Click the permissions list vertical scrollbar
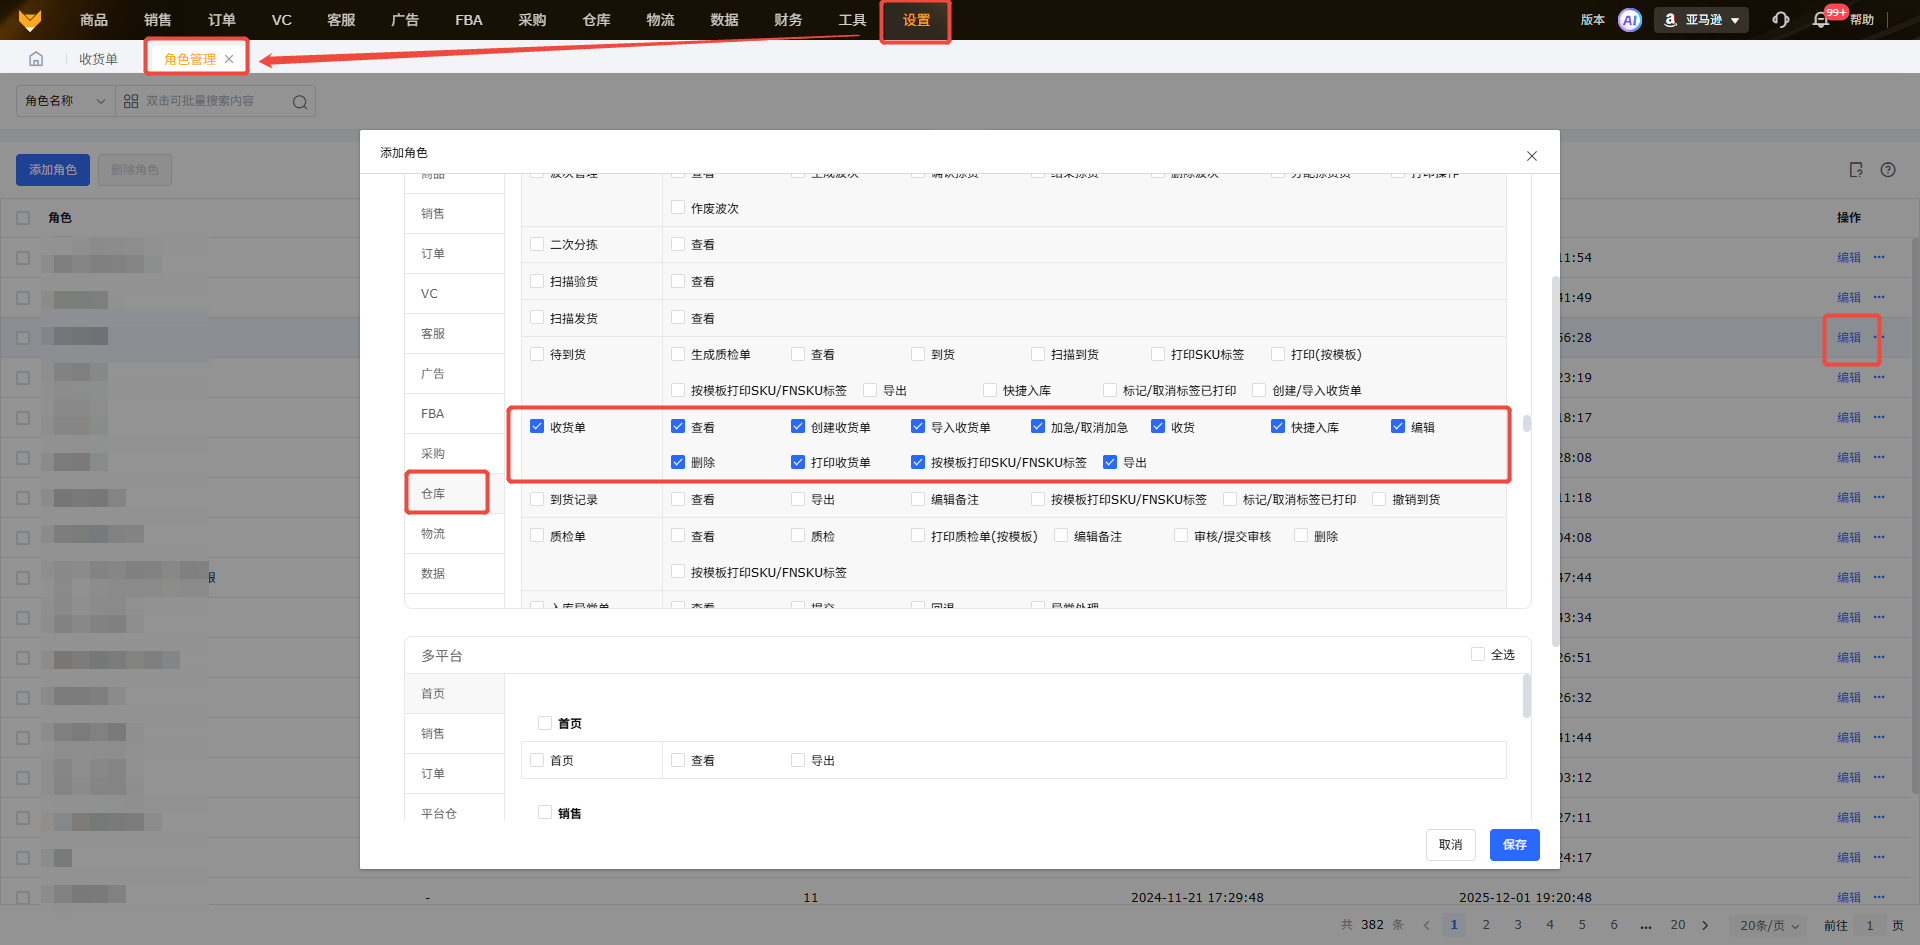The width and height of the screenshot is (1920, 945). 1526,424
